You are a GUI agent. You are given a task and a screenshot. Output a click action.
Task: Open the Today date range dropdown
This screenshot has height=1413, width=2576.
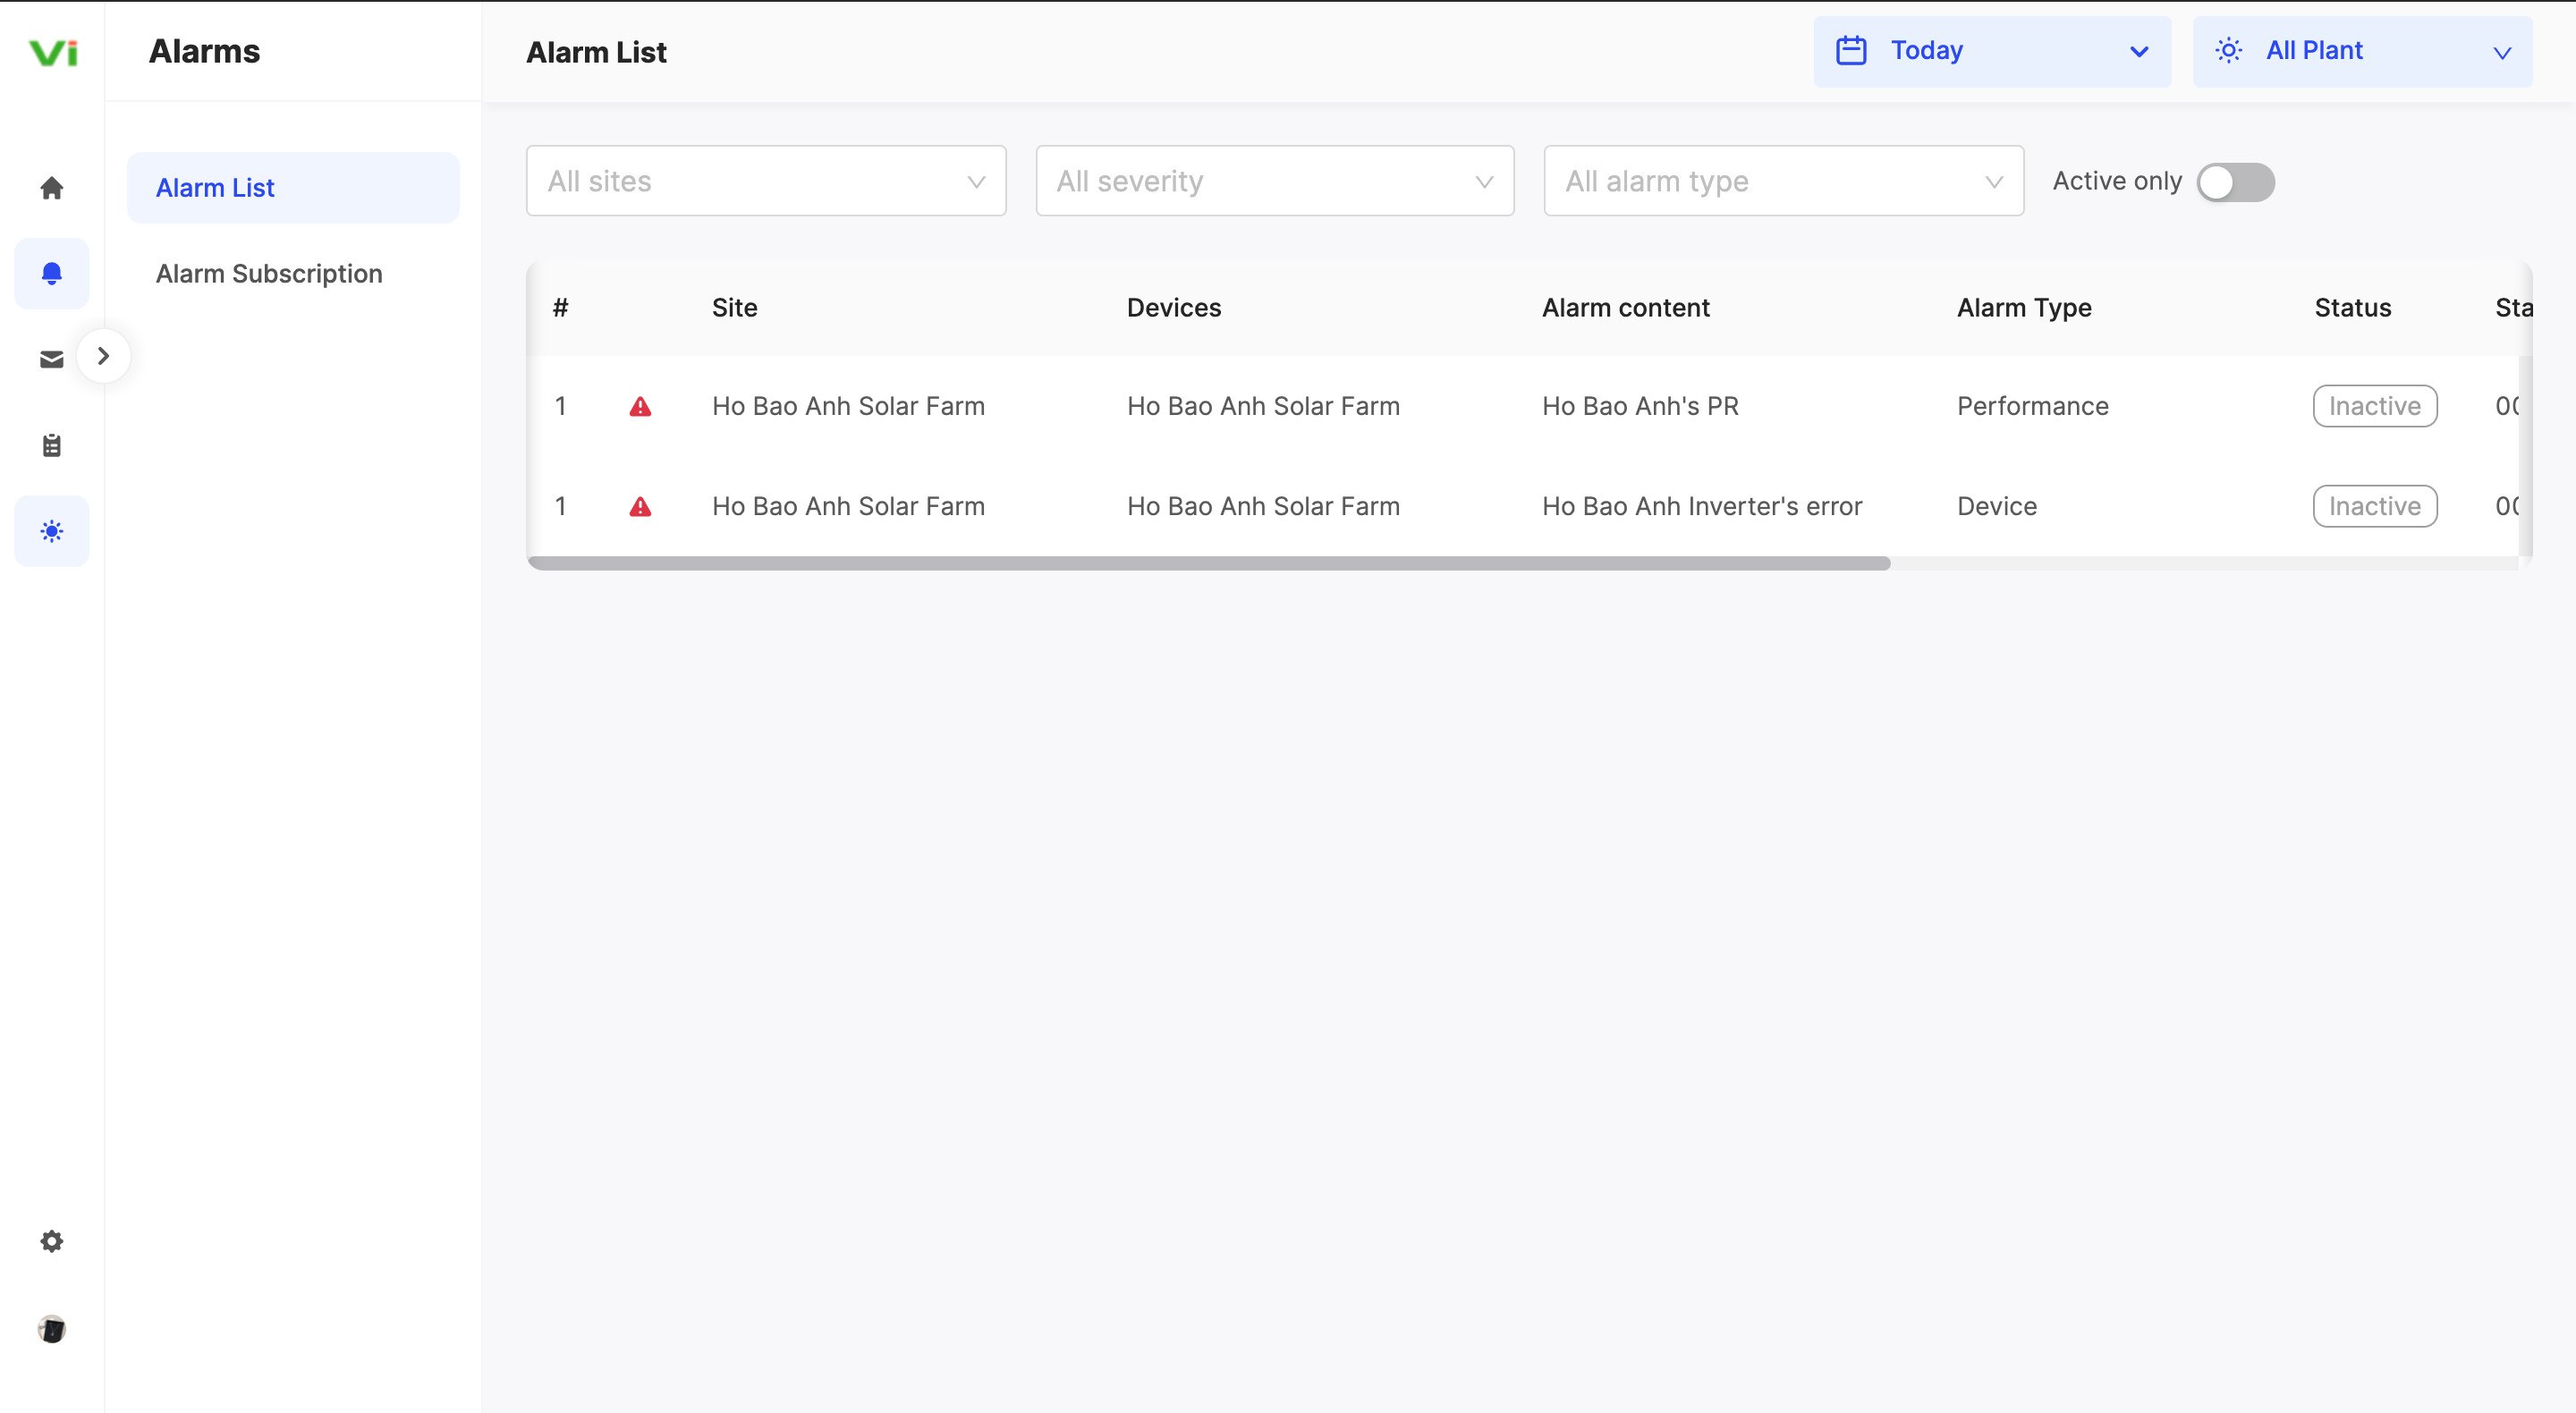(x=1991, y=51)
